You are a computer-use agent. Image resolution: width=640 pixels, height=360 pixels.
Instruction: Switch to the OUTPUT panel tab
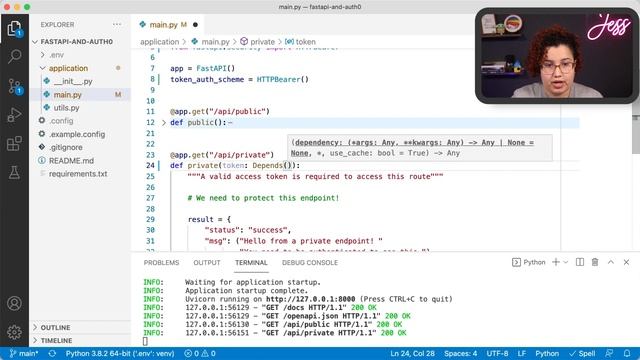coord(207,262)
